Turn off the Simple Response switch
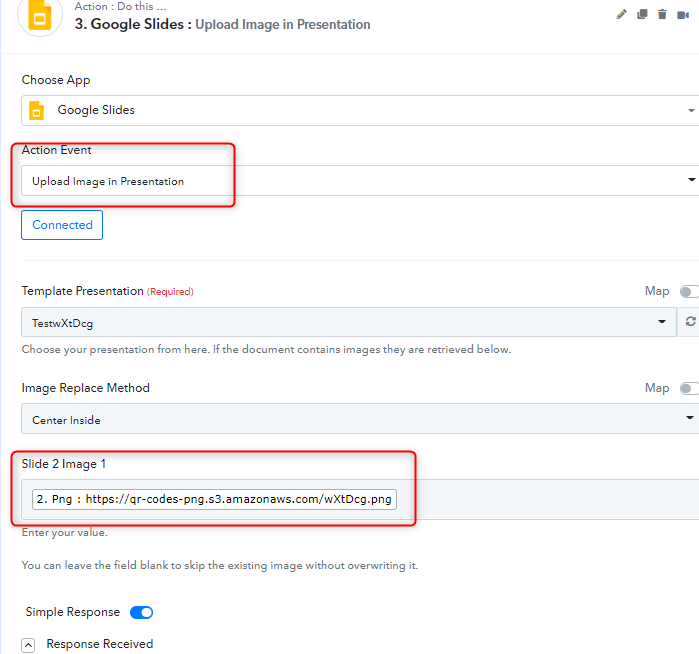 click(141, 613)
